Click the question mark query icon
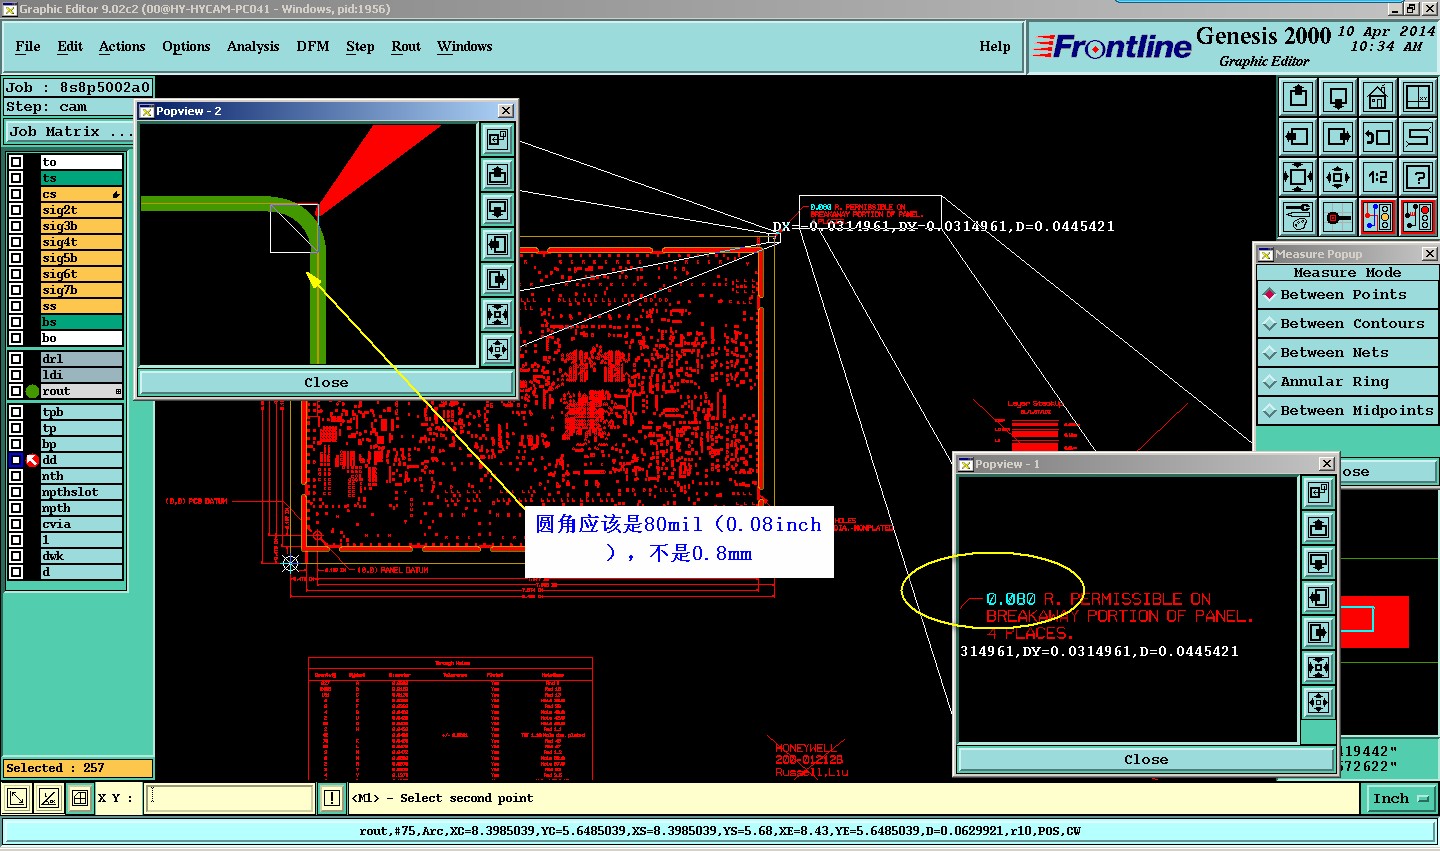 click(x=1418, y=177)
